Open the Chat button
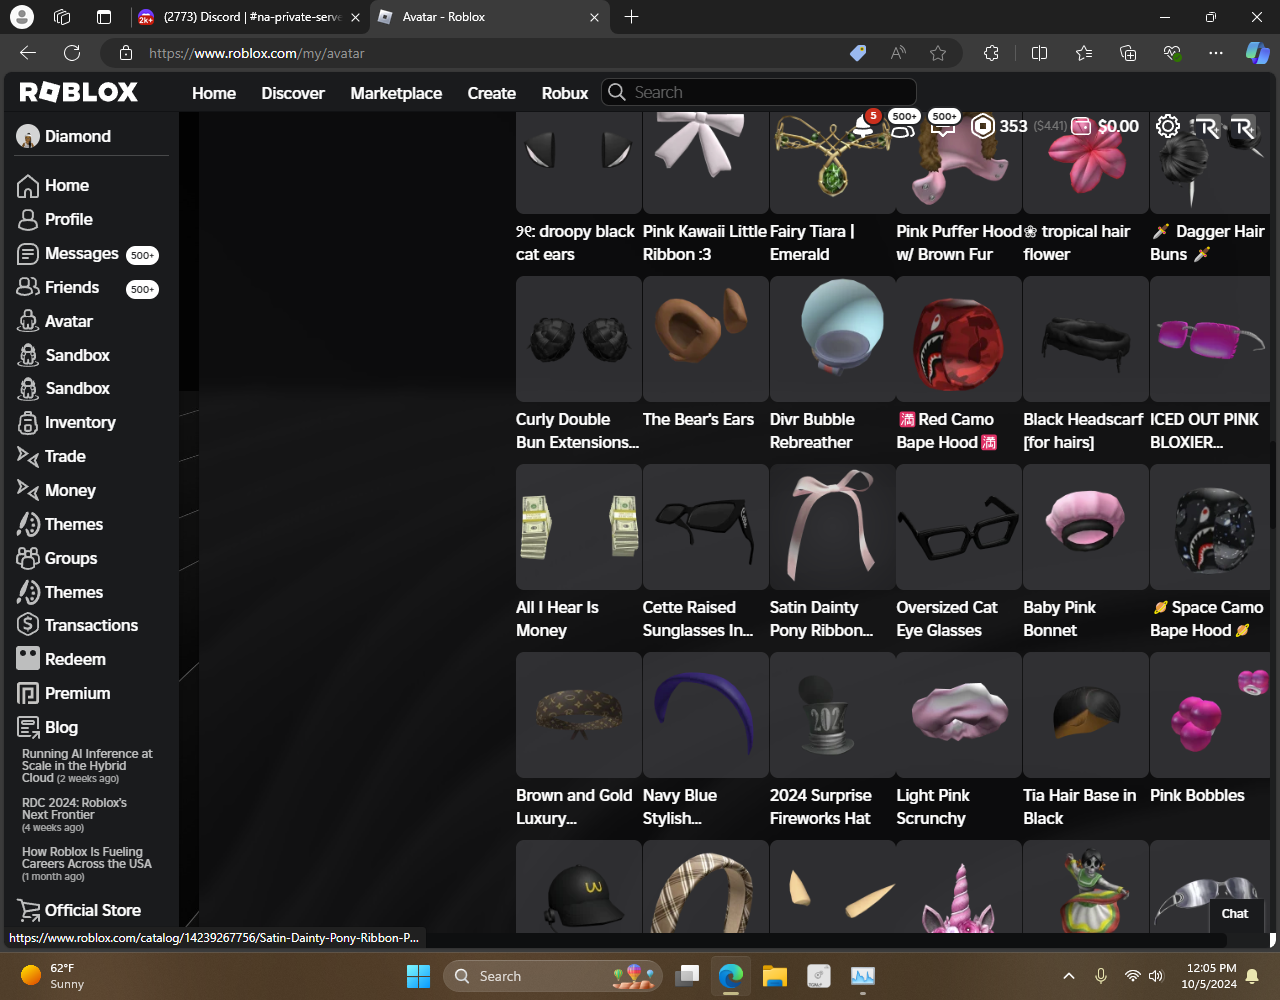 1235,913
